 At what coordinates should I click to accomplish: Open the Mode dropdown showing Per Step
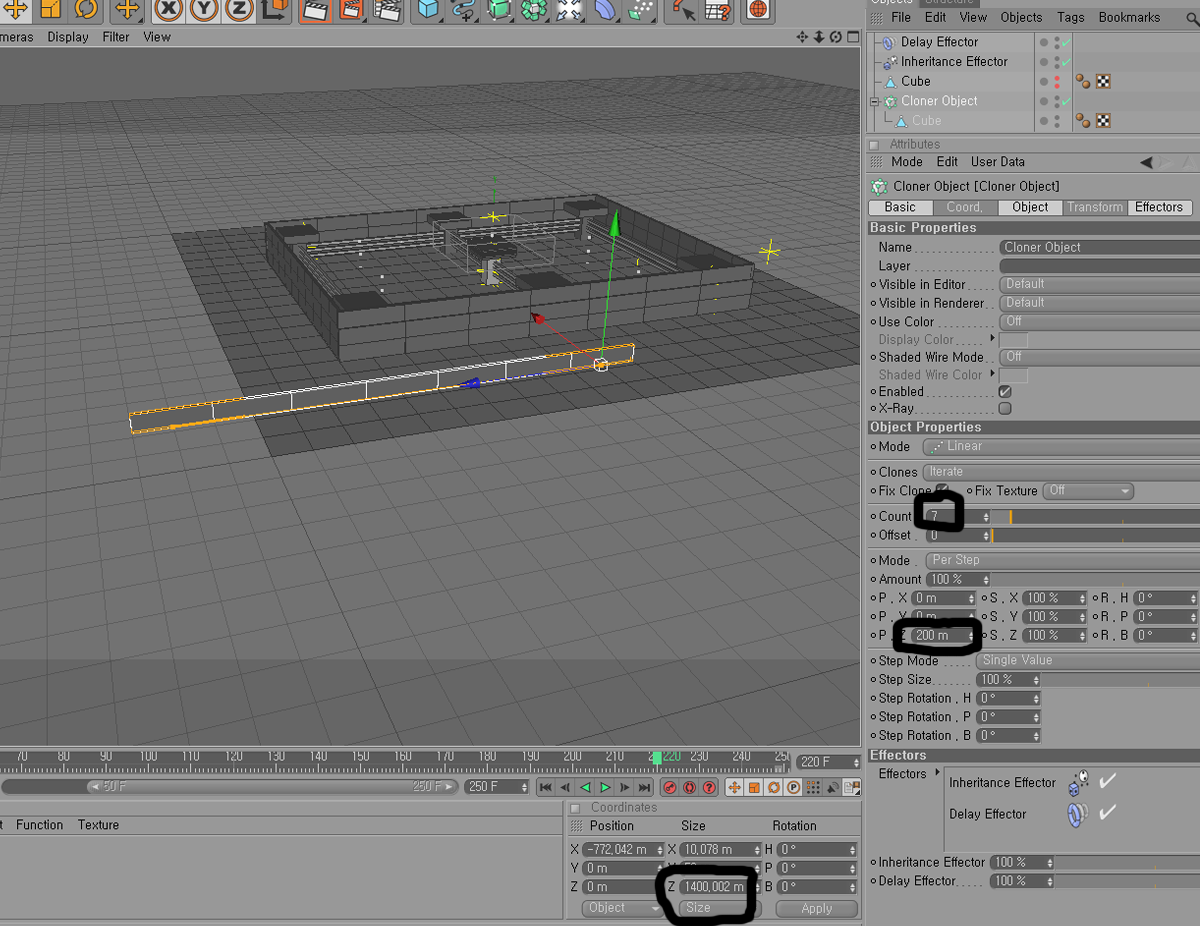pos(1062,560)
